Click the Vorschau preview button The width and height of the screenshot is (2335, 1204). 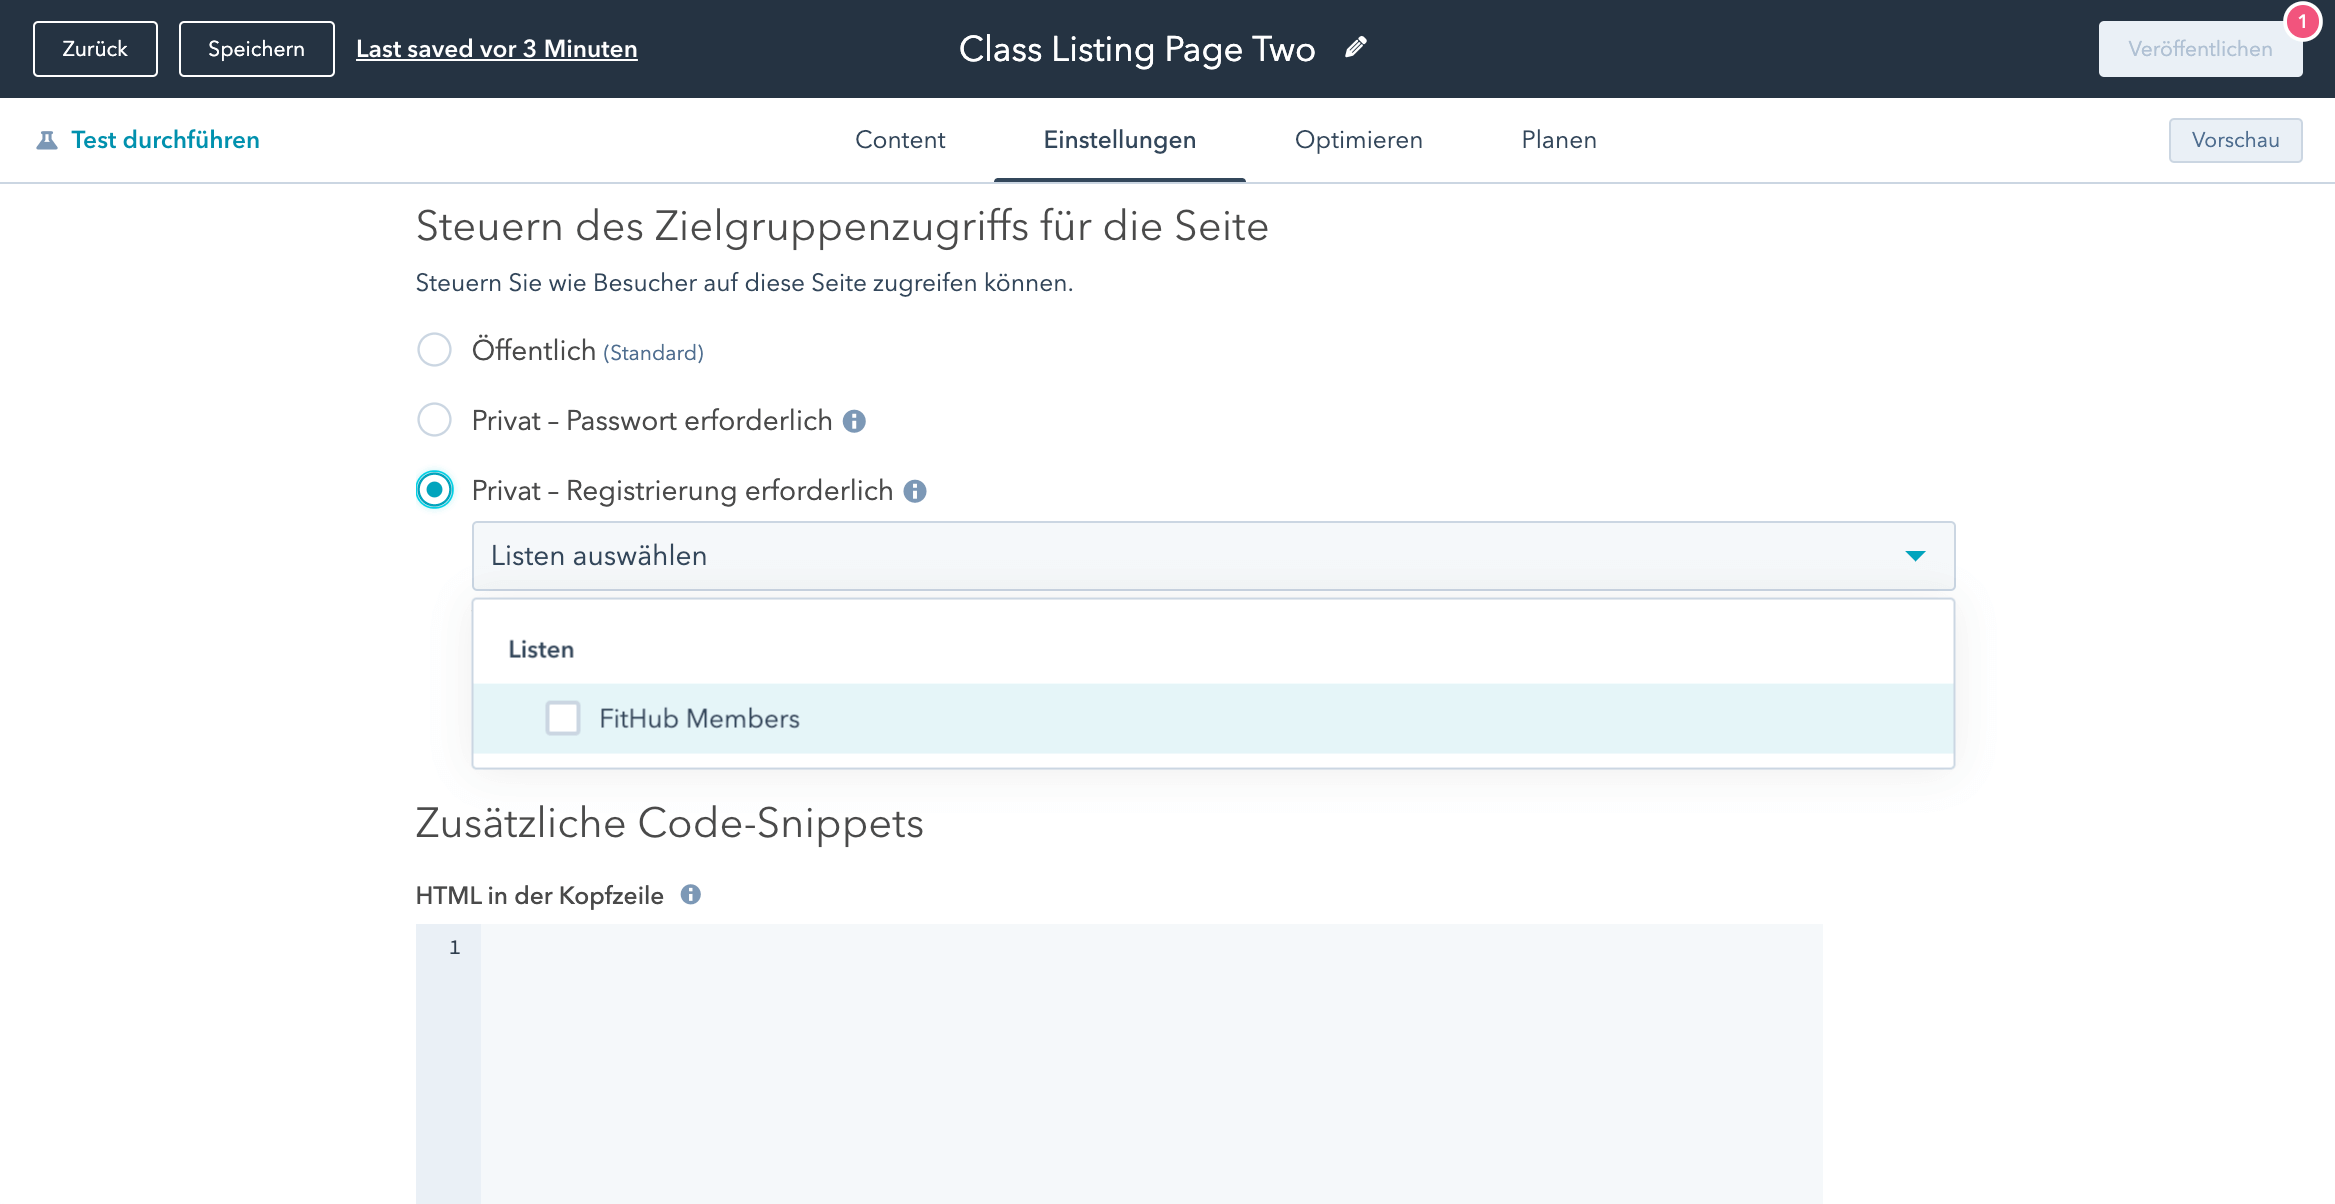2235,140
